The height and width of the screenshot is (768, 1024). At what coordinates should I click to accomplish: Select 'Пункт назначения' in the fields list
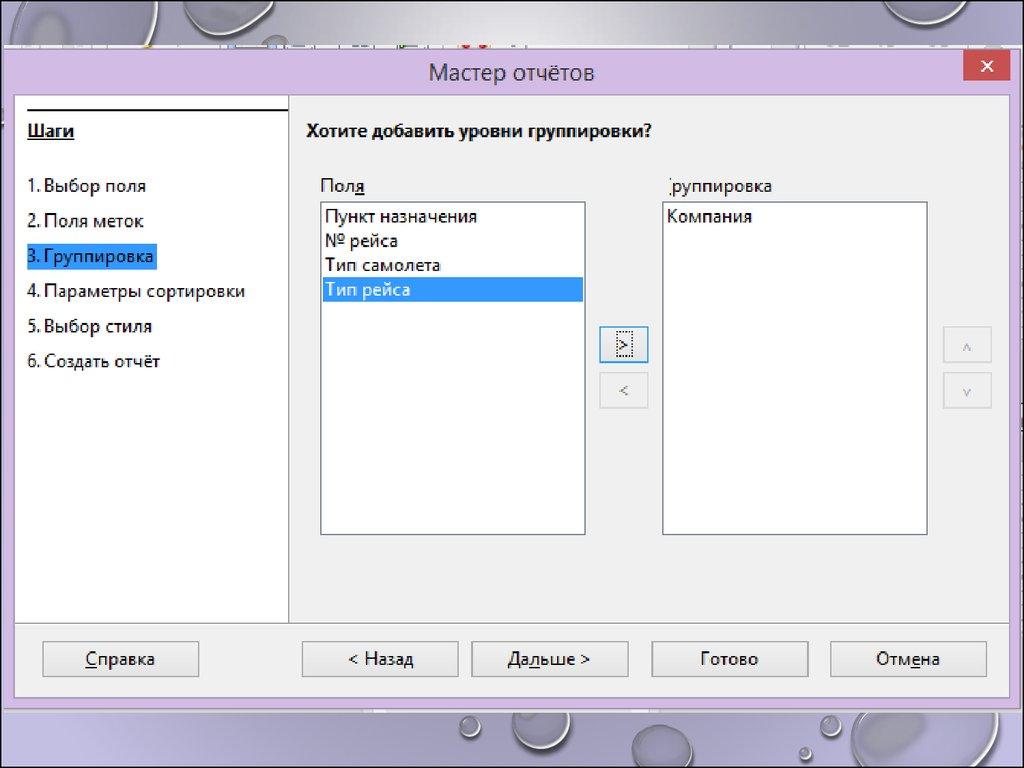tap(400, 216)
